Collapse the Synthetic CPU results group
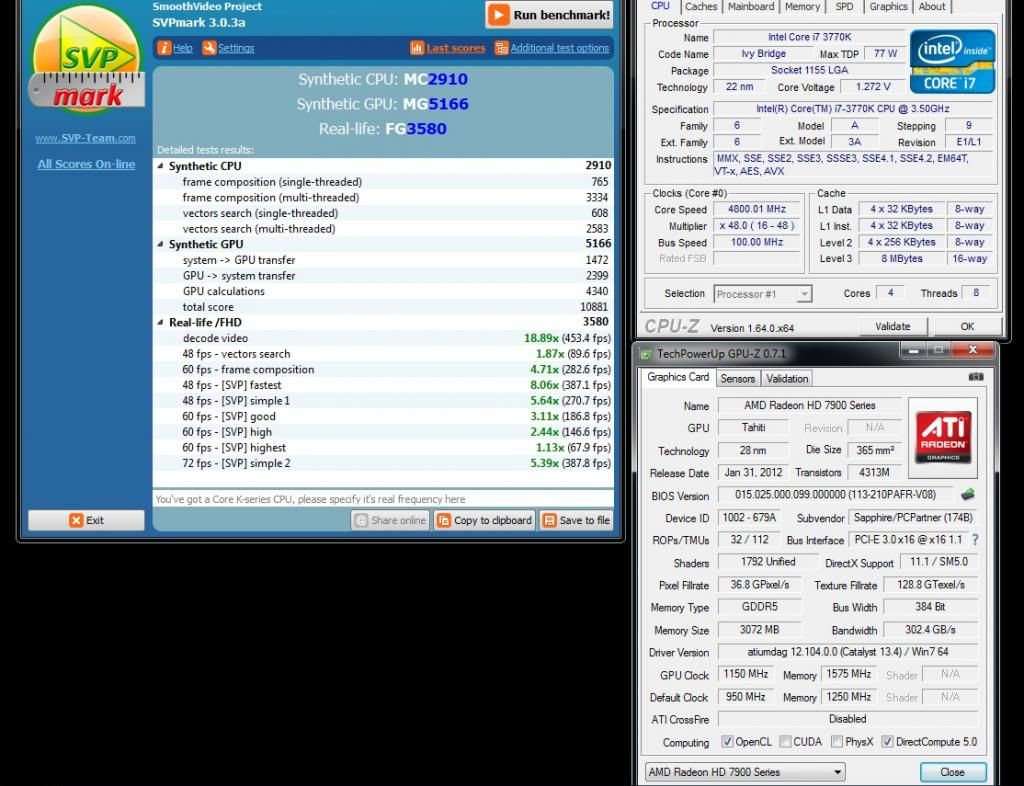1024x786 pixels. pos(161,166)
